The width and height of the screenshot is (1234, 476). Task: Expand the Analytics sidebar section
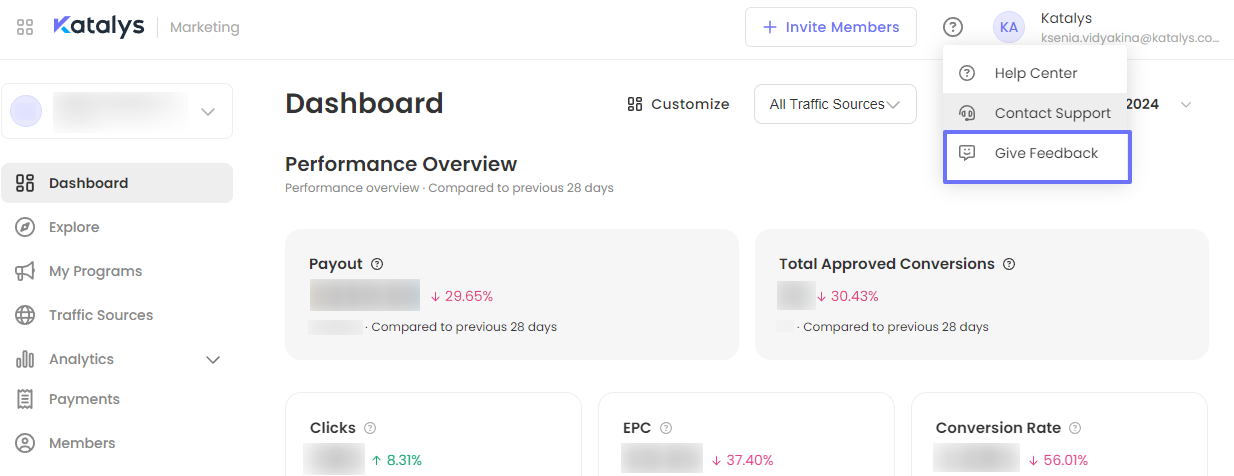click(x=212, y=359)
